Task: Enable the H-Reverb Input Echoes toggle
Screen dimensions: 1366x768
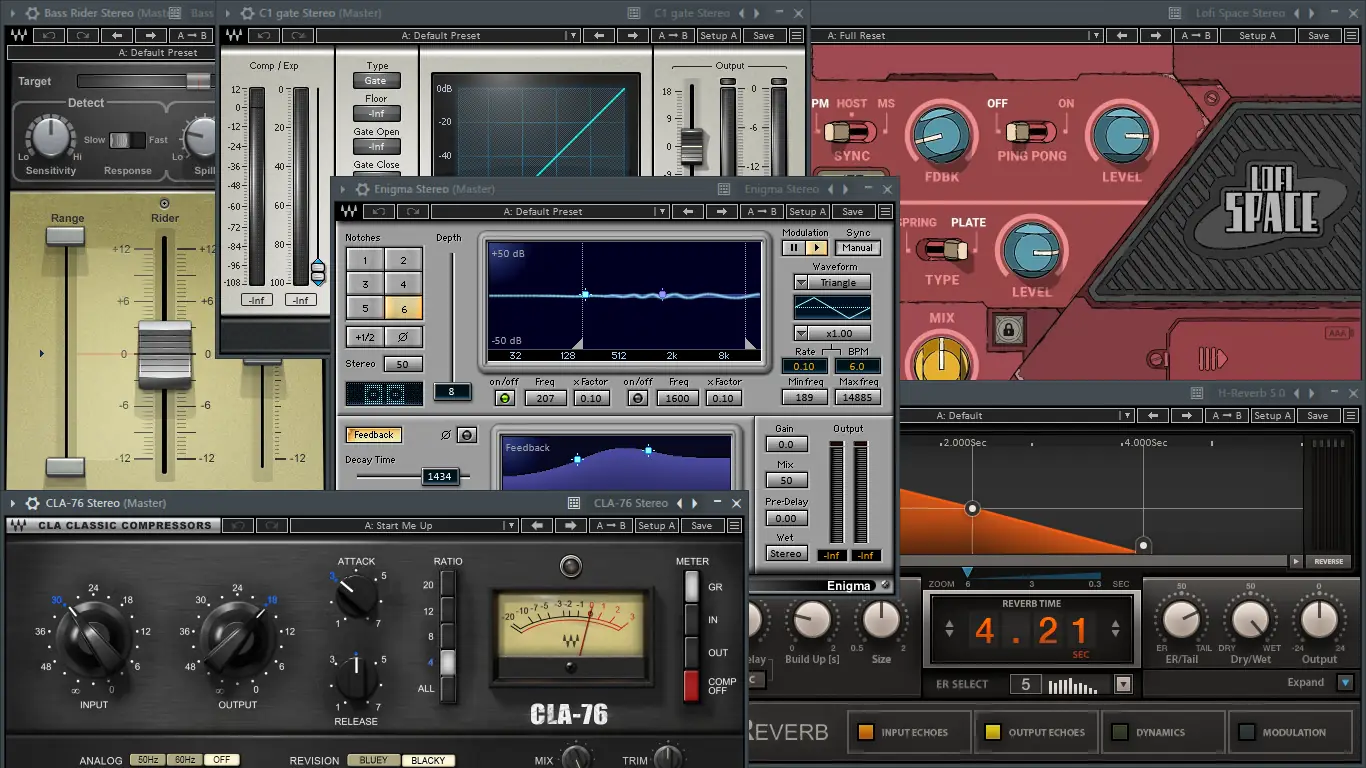Action: [x=866, y=732]
